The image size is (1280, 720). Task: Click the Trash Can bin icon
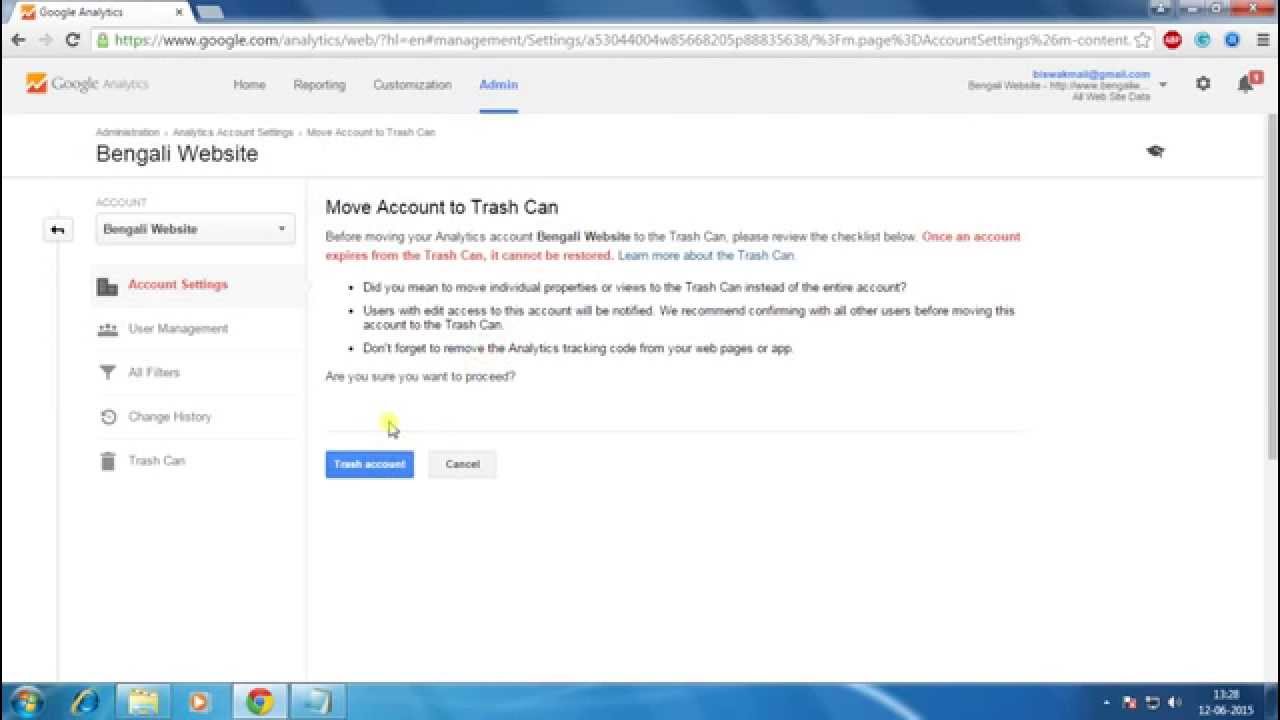(x=108, y=461)
